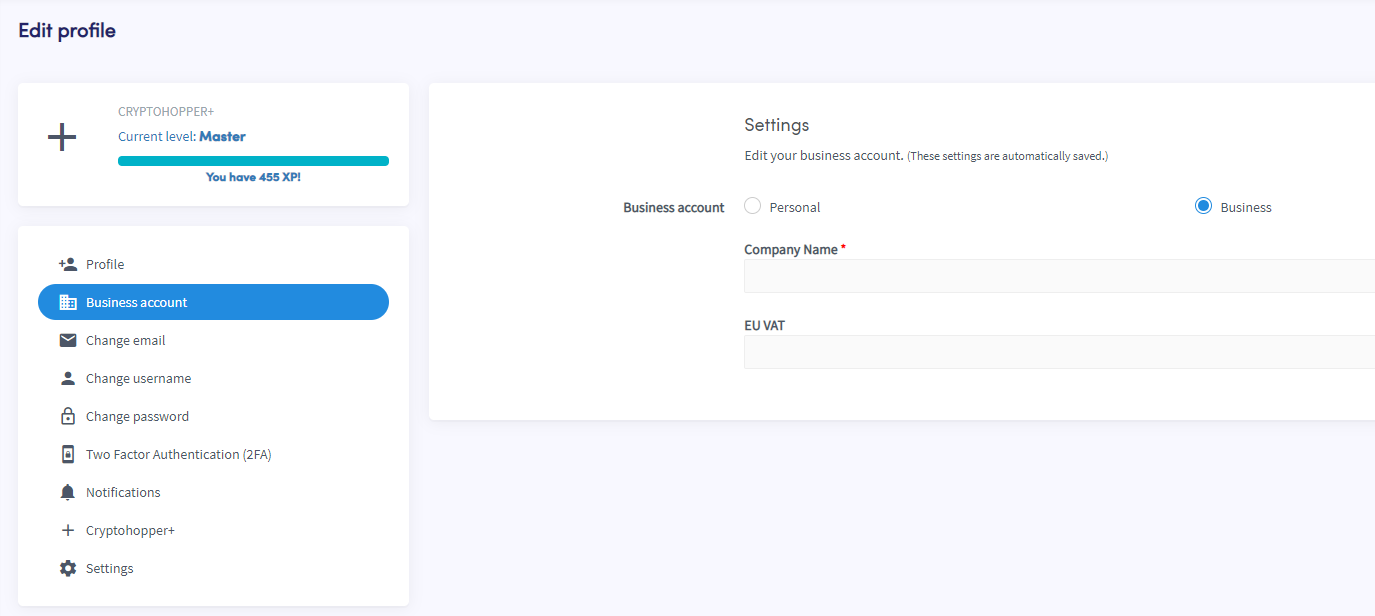Open the Cryptohopper+ menu item

click(x=213, y=530)
